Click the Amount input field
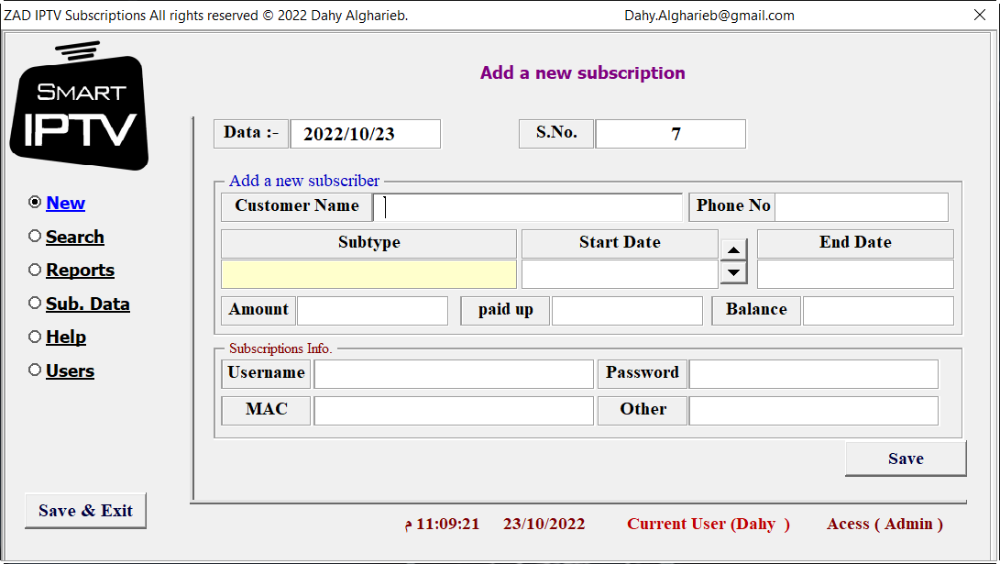Image resolution: width=1000 pixels, height=564 pixels. tap(372, 311)
